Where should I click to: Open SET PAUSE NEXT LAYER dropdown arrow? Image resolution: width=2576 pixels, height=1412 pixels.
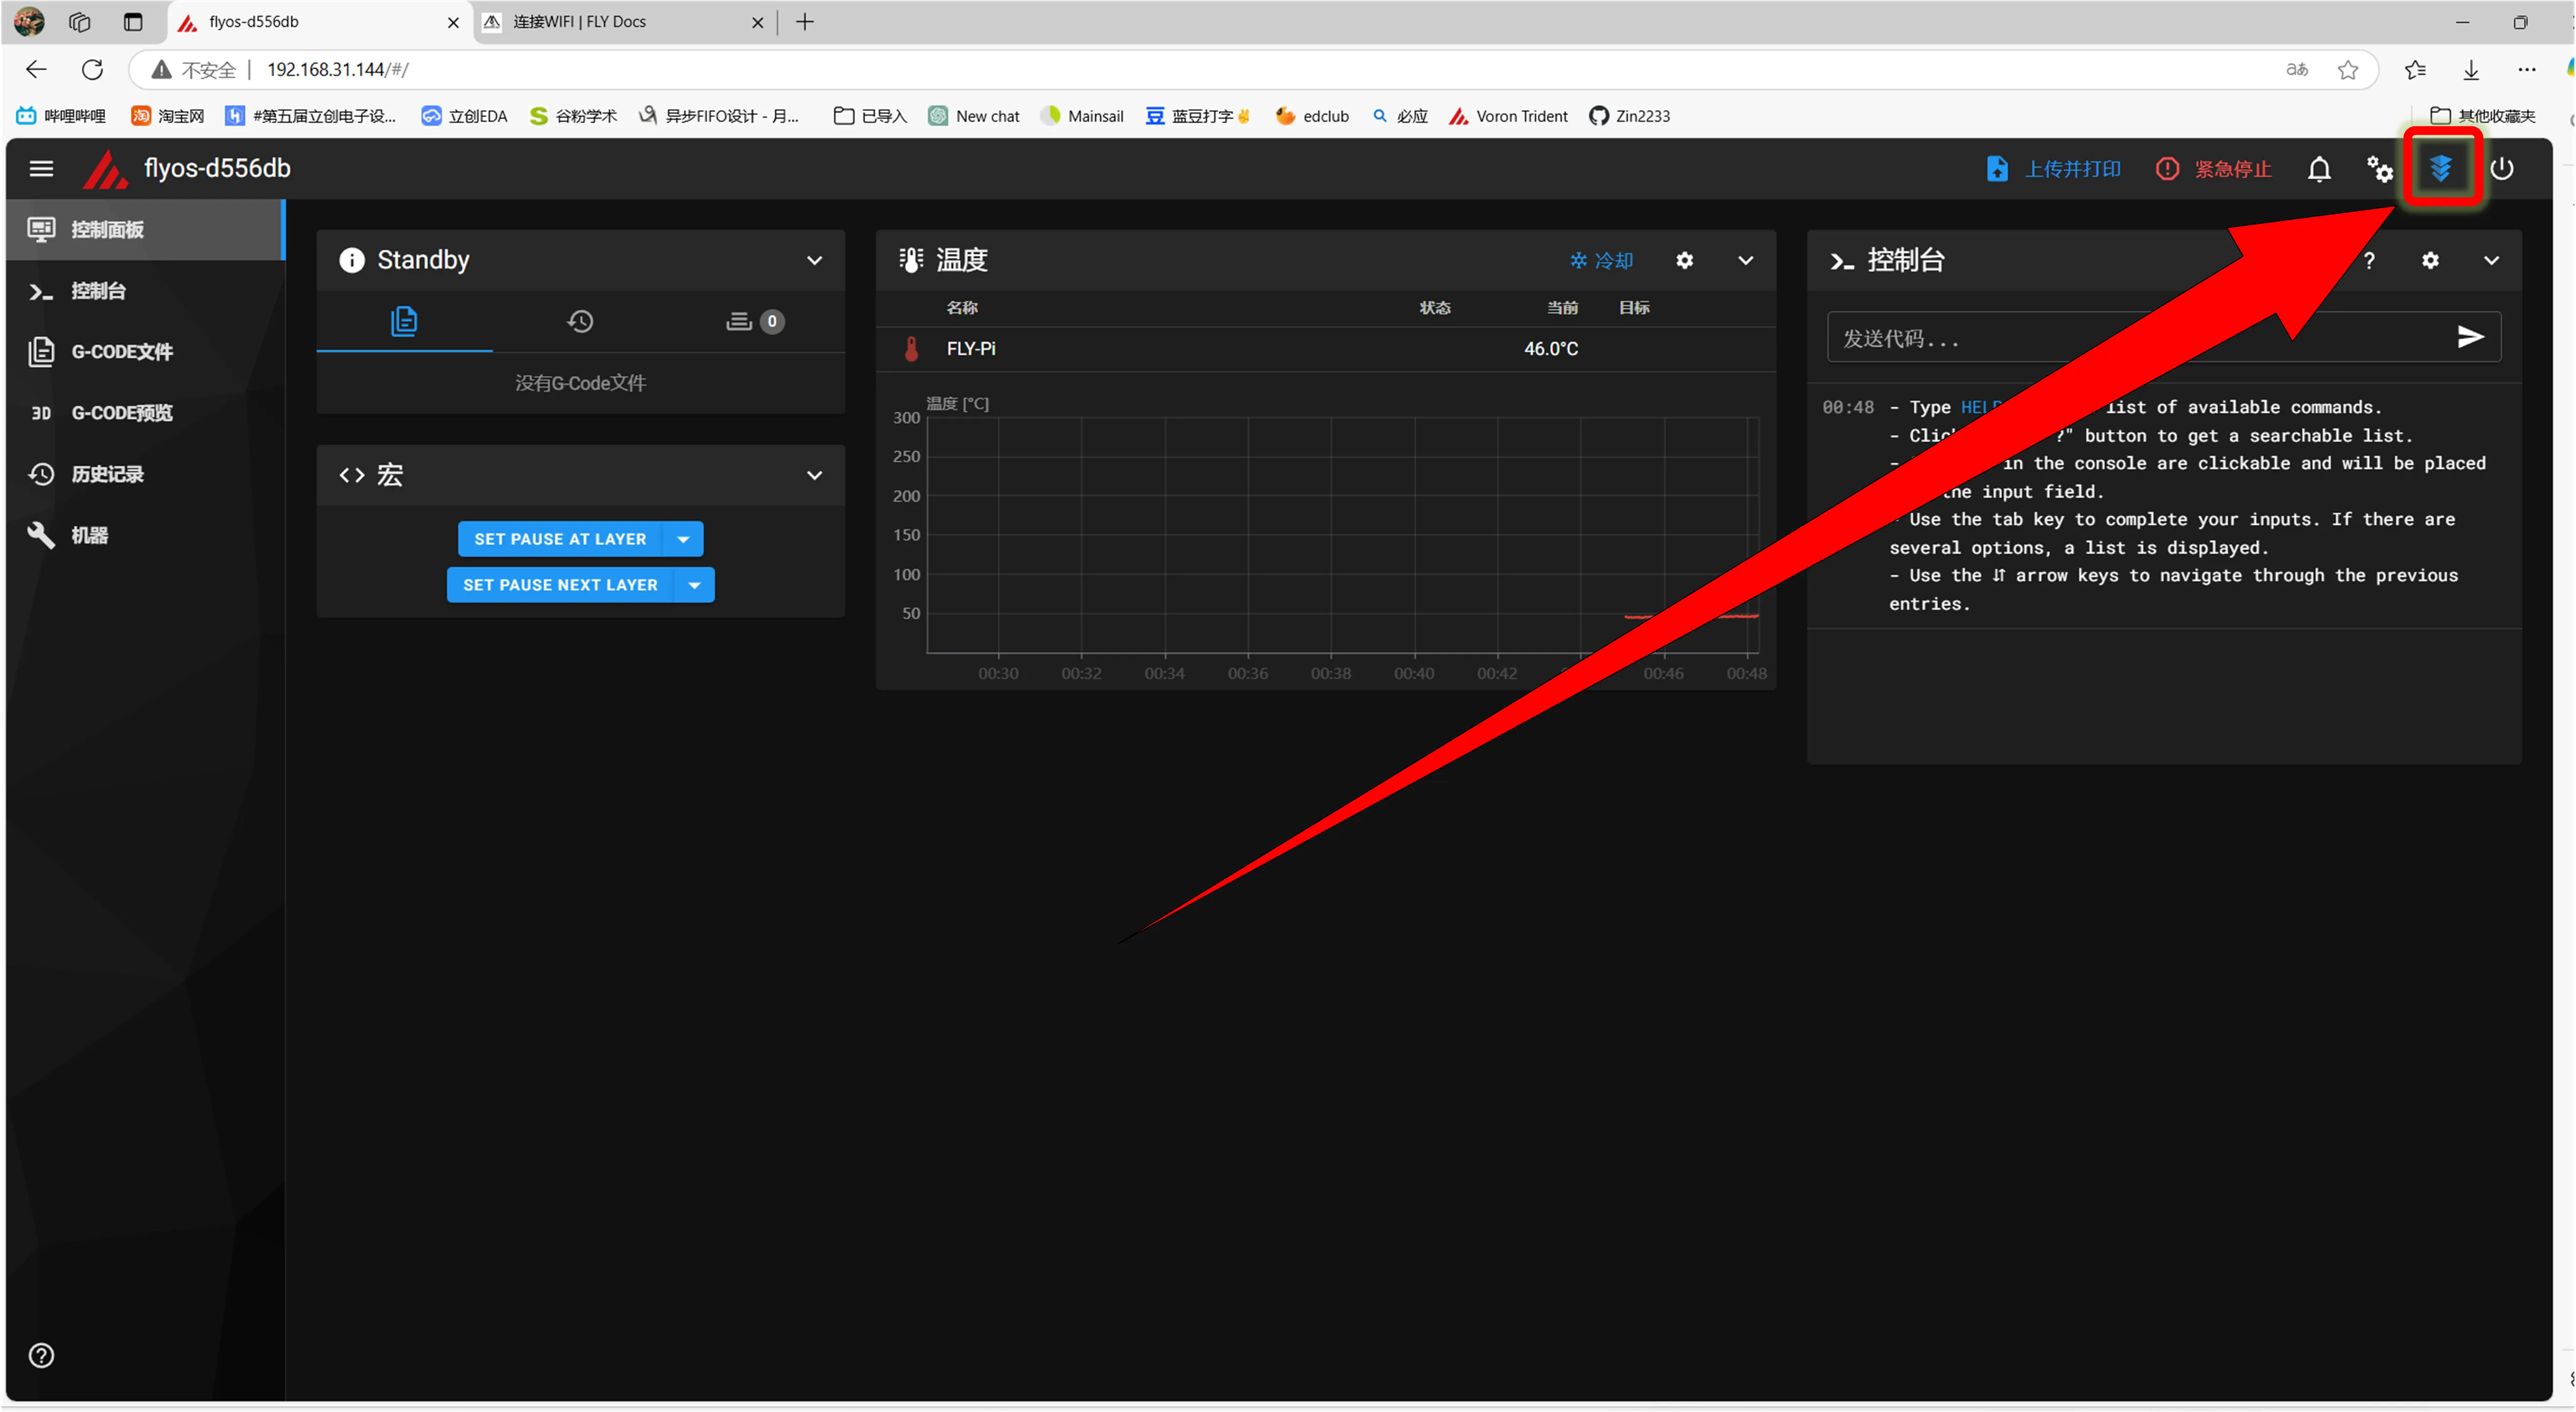(694, 585)
